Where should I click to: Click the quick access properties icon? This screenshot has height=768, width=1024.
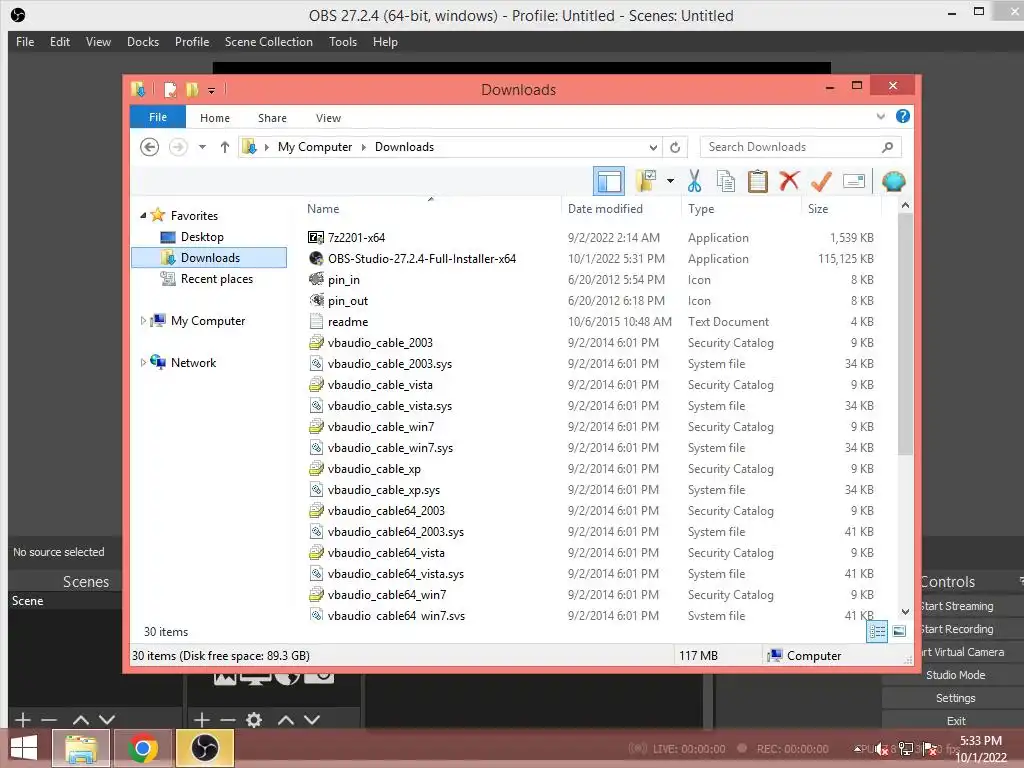pos(170,89)
